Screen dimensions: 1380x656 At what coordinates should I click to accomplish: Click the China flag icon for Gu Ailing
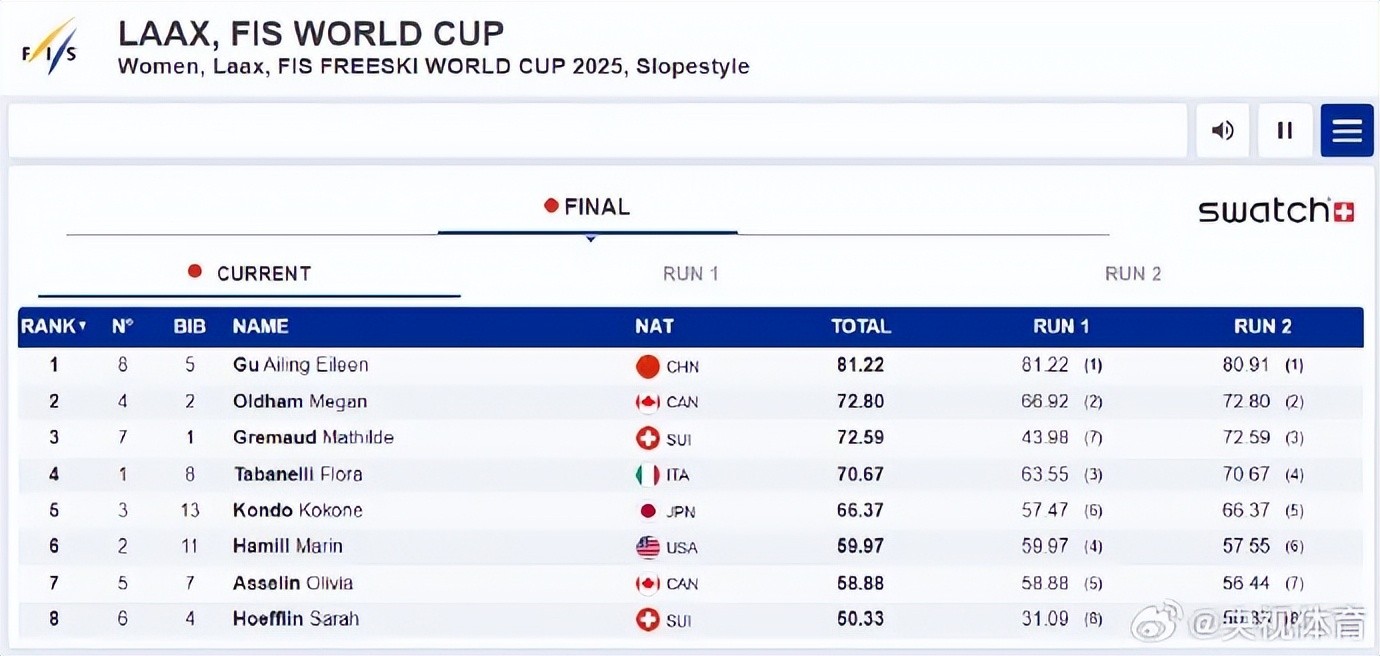(x=648, y=366)
